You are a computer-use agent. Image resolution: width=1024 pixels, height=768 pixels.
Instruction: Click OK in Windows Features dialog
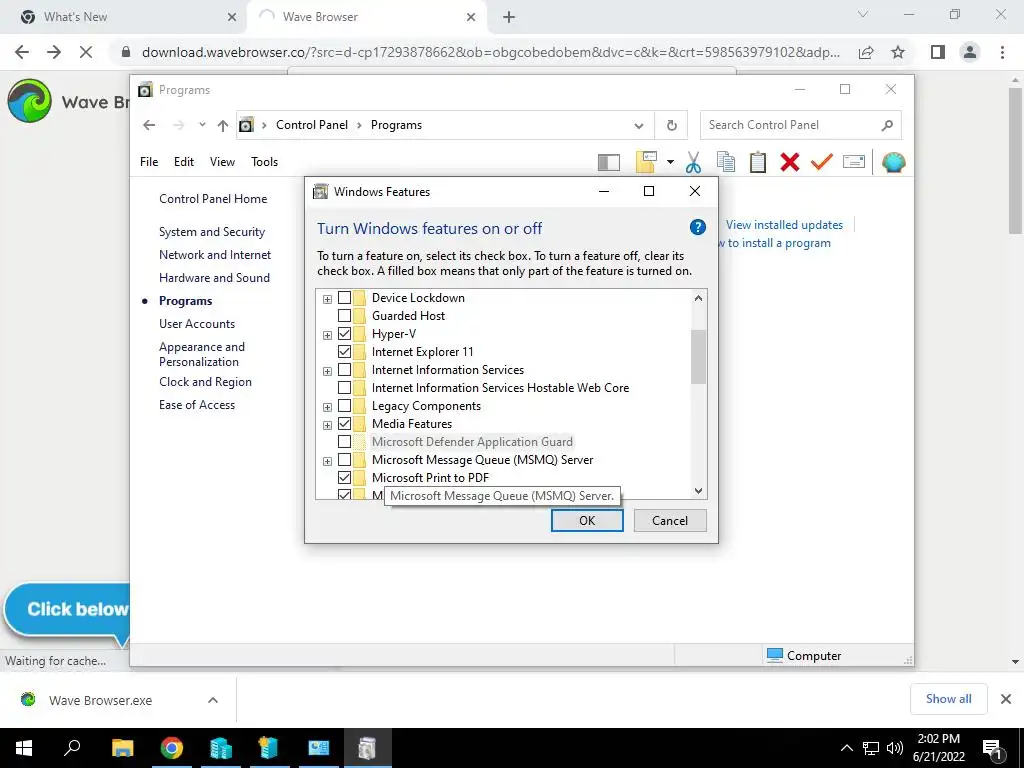[587, 520]
